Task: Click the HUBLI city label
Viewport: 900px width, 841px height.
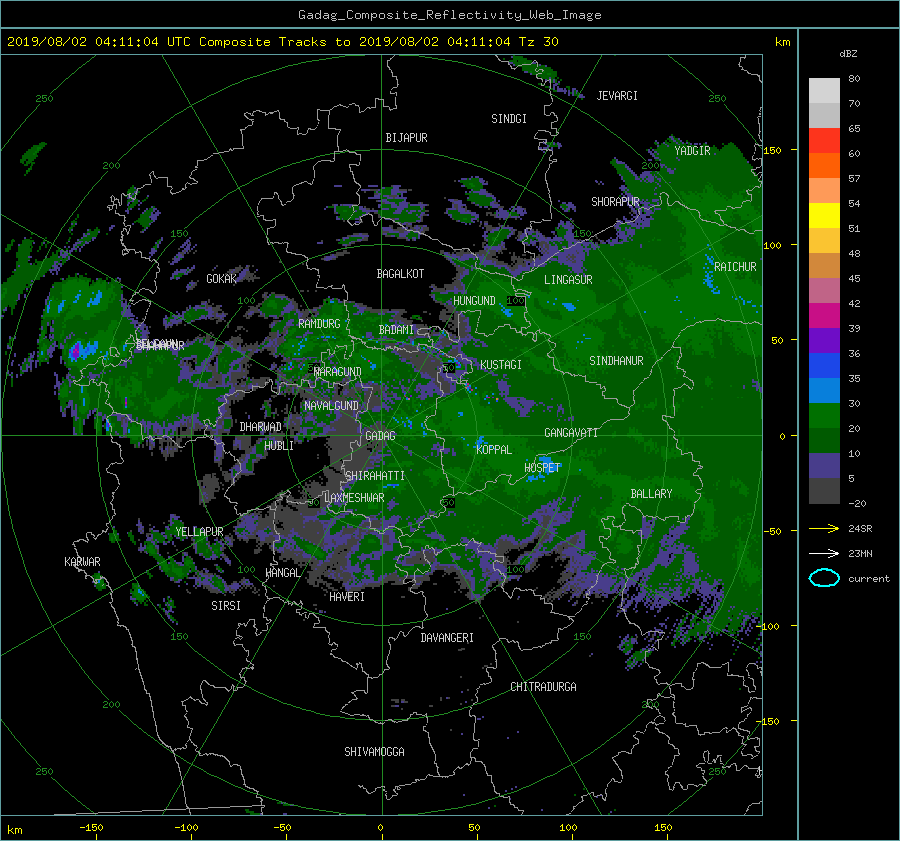Action: click(279, 446)
